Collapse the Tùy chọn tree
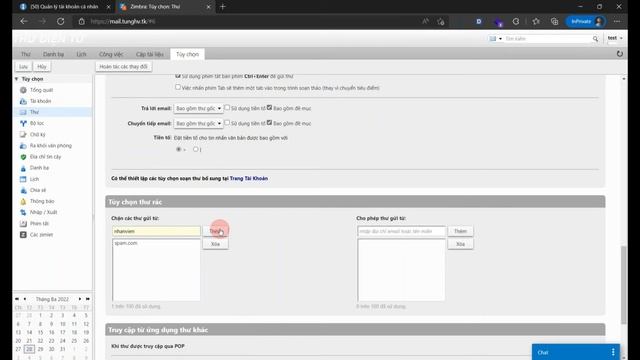The image size is (640, 360). (17, 79)
